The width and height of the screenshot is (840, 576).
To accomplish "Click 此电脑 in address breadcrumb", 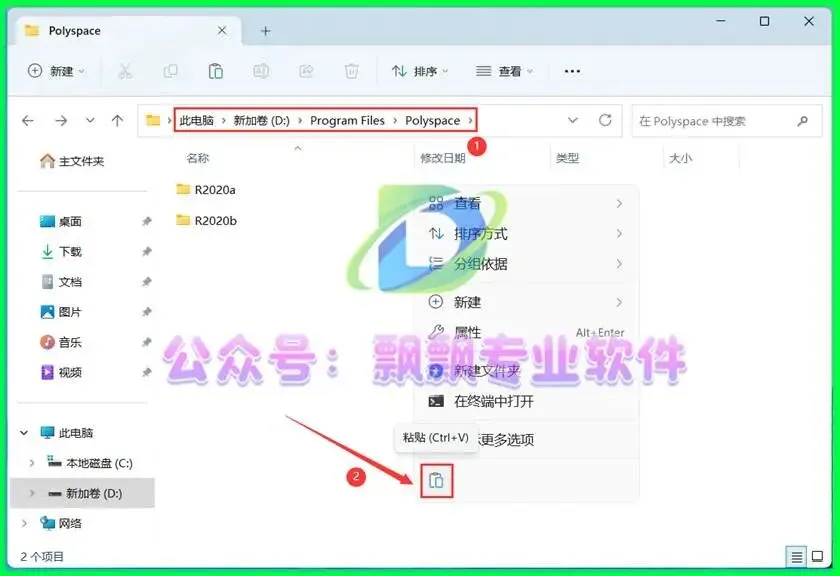I will [197, 121].
